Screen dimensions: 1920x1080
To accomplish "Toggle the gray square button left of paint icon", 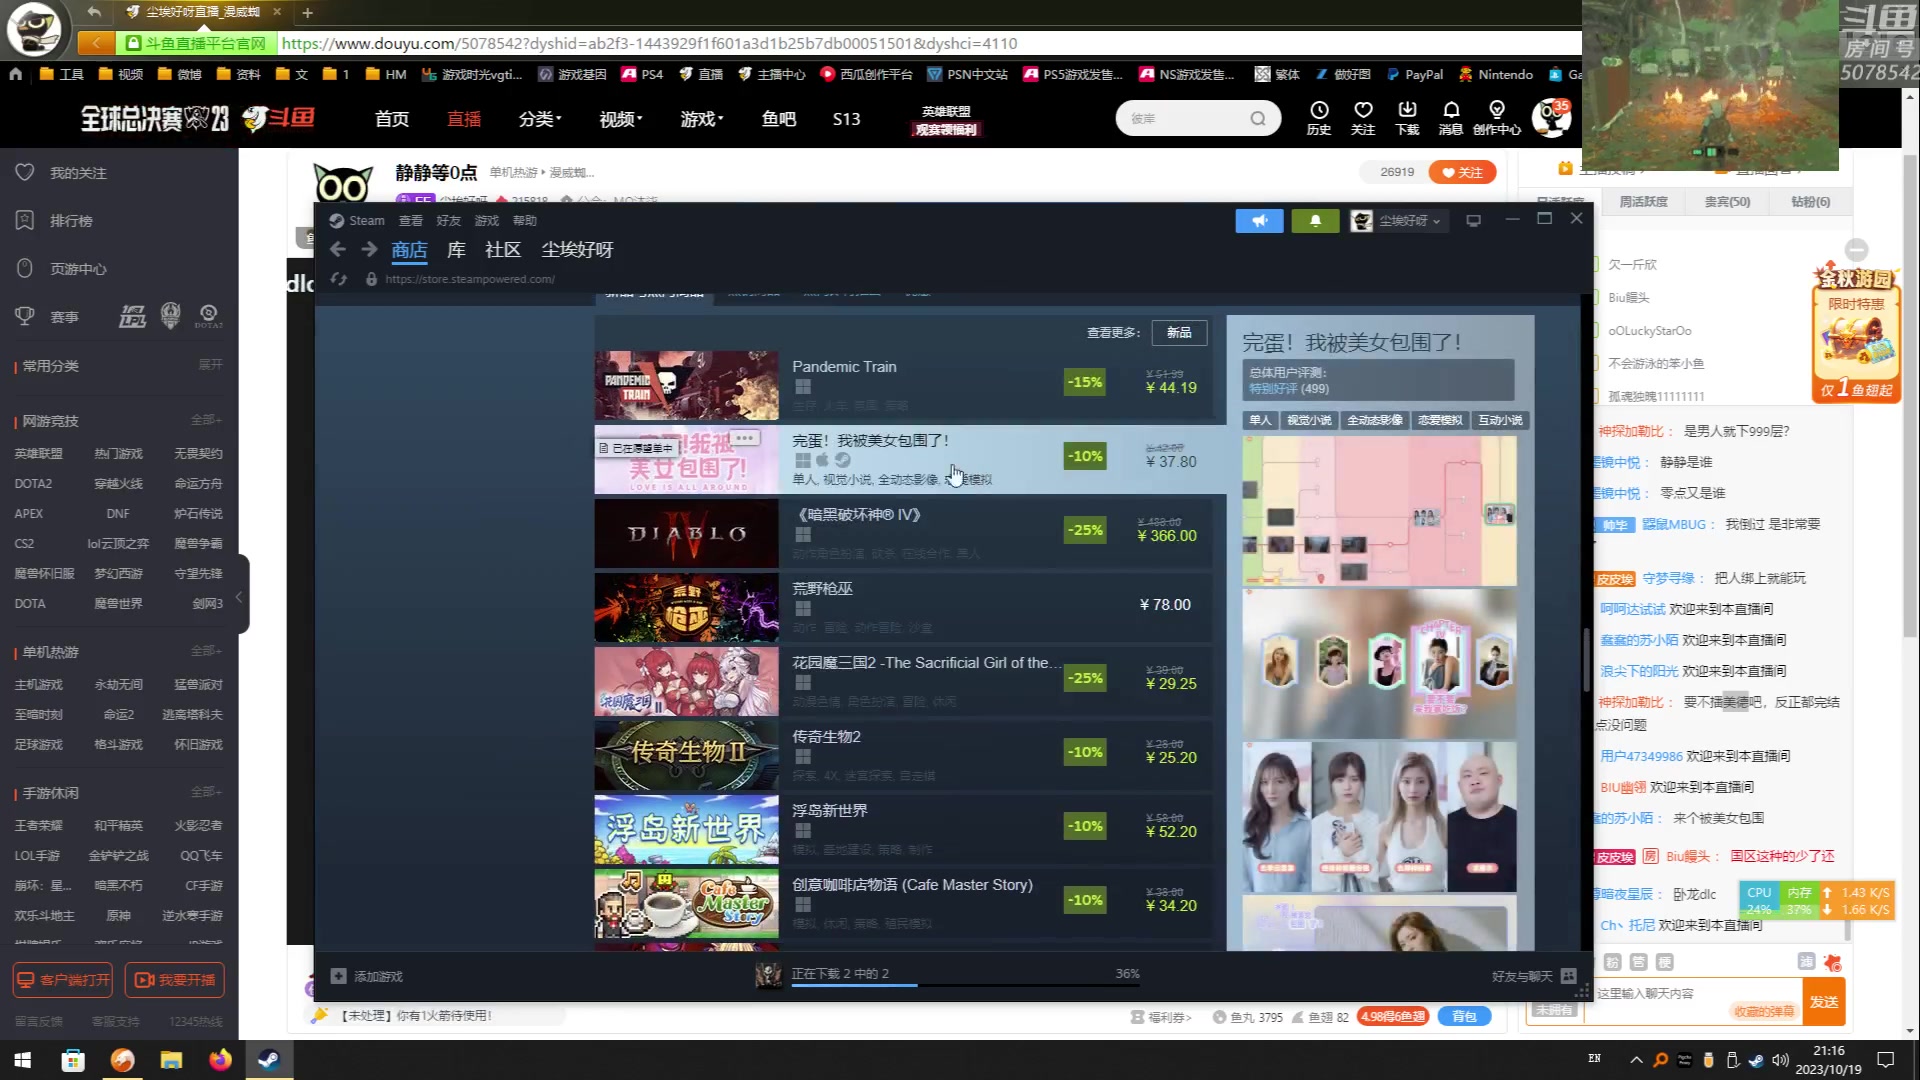I will tap(1806, 962).
